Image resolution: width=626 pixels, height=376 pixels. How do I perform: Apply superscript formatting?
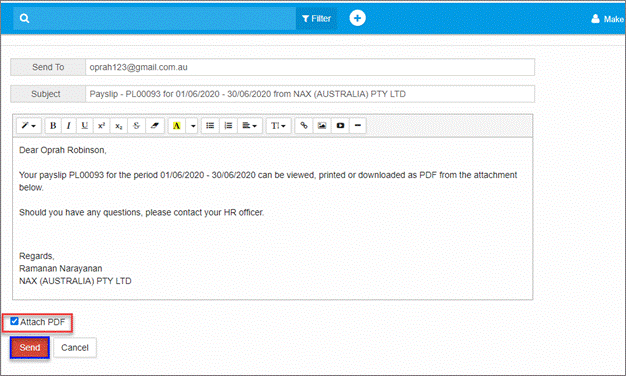point(101,126)
